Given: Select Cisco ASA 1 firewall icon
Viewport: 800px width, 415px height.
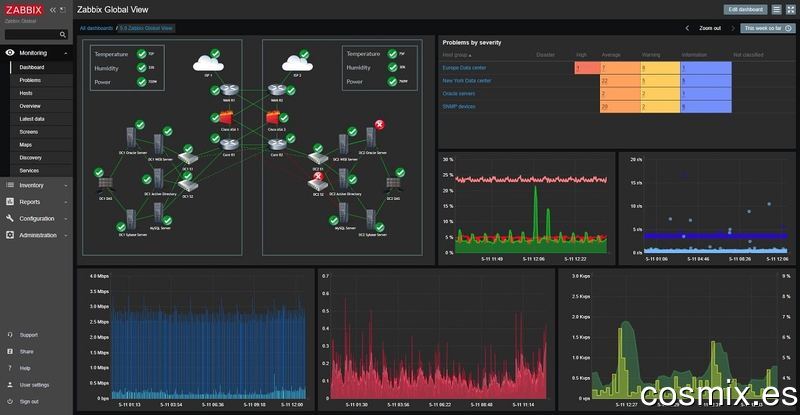Looking at the screenshot, I should (x=226, y=118).
